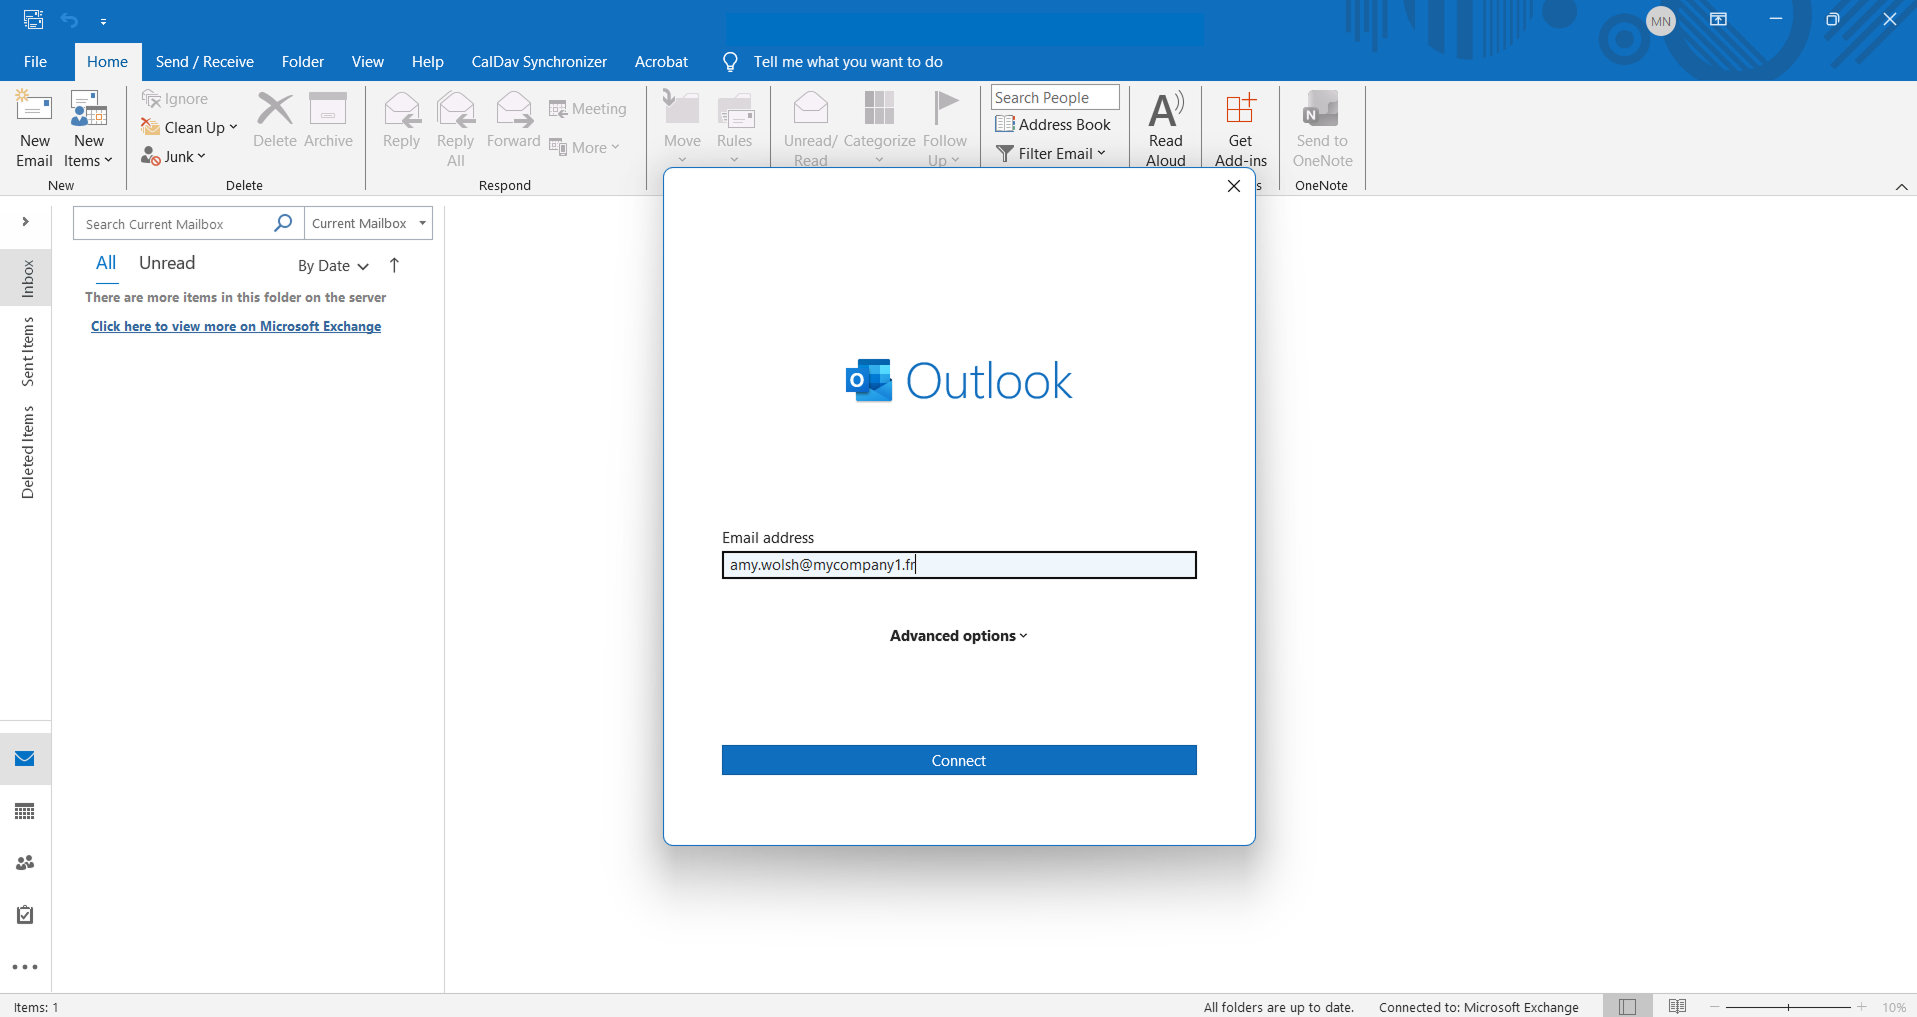Click into the Search People field

tap(1055, 97)
